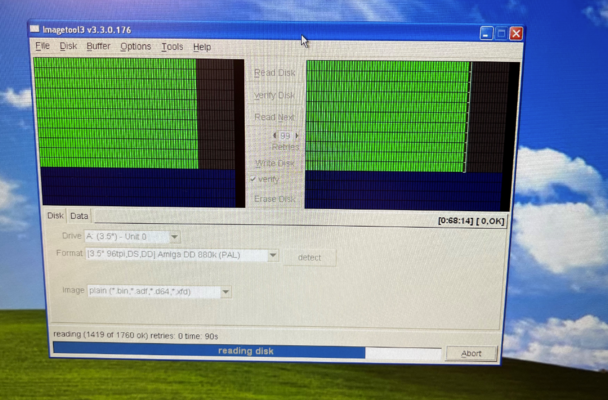Open the Help menu
Screen dimensions: 608x400
click(202, 47)
